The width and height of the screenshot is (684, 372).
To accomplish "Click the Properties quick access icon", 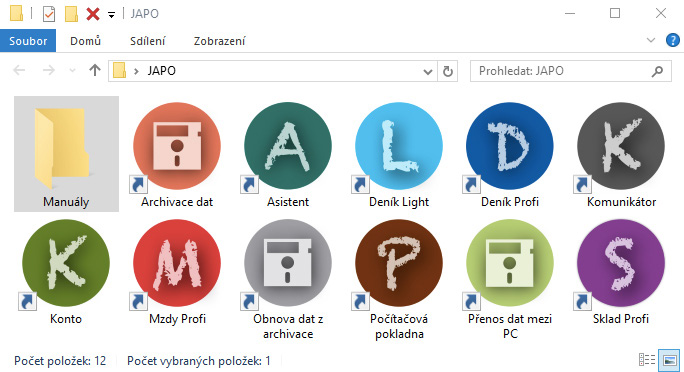I will pyautogui.click(x=49, y=14).
